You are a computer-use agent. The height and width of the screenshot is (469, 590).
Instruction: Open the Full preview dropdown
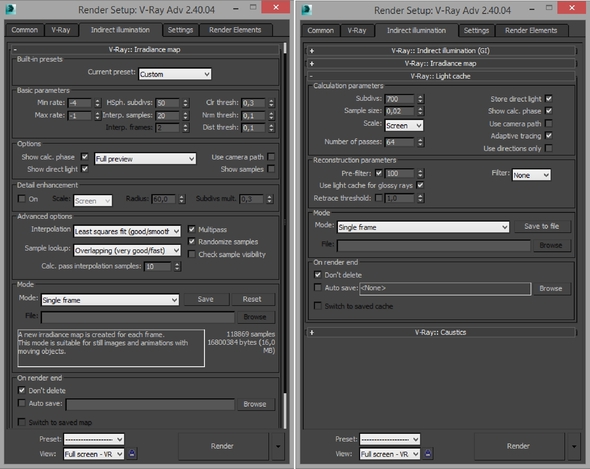[145, 158]
